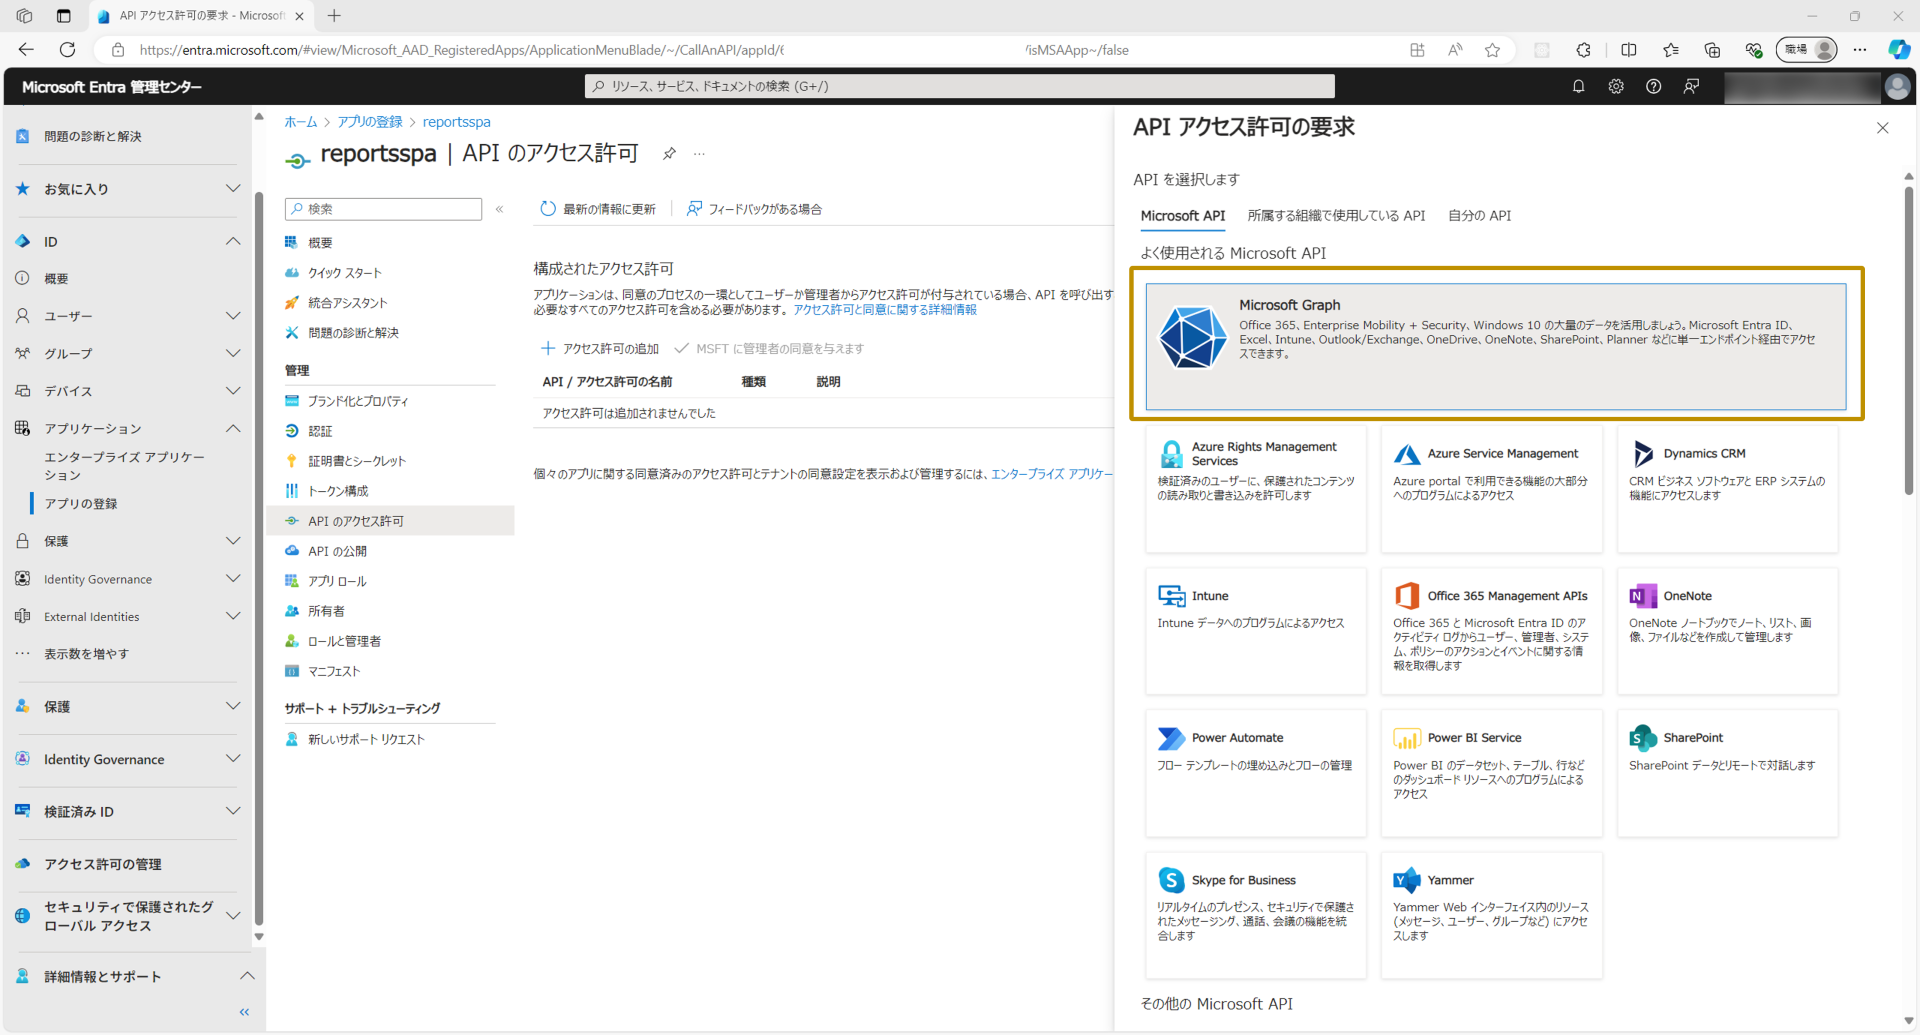The height and width of the screenshot is (1035, 1920).
Task: Click the right panel vertical scrollbar
Action: click(x=1908, y=340)
